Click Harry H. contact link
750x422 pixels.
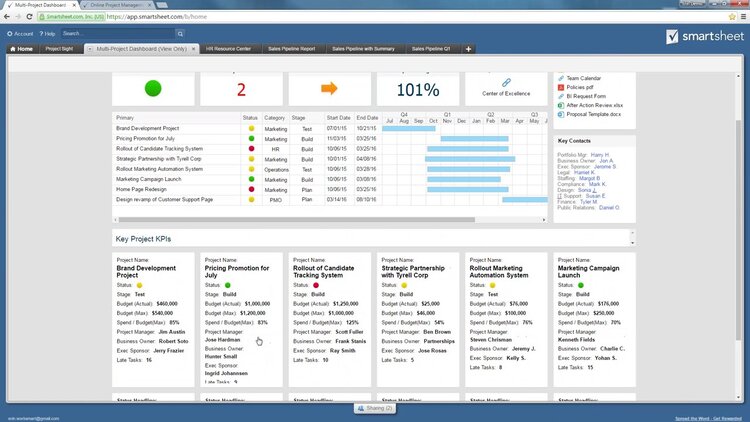(600, 155)
